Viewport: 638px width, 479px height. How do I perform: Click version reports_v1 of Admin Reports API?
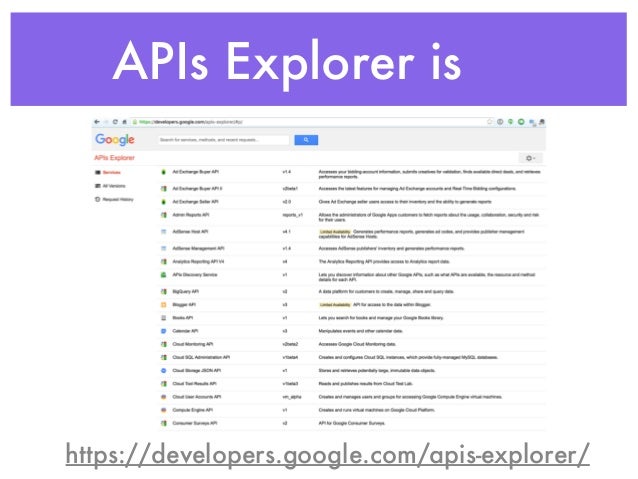coord(293,215)
